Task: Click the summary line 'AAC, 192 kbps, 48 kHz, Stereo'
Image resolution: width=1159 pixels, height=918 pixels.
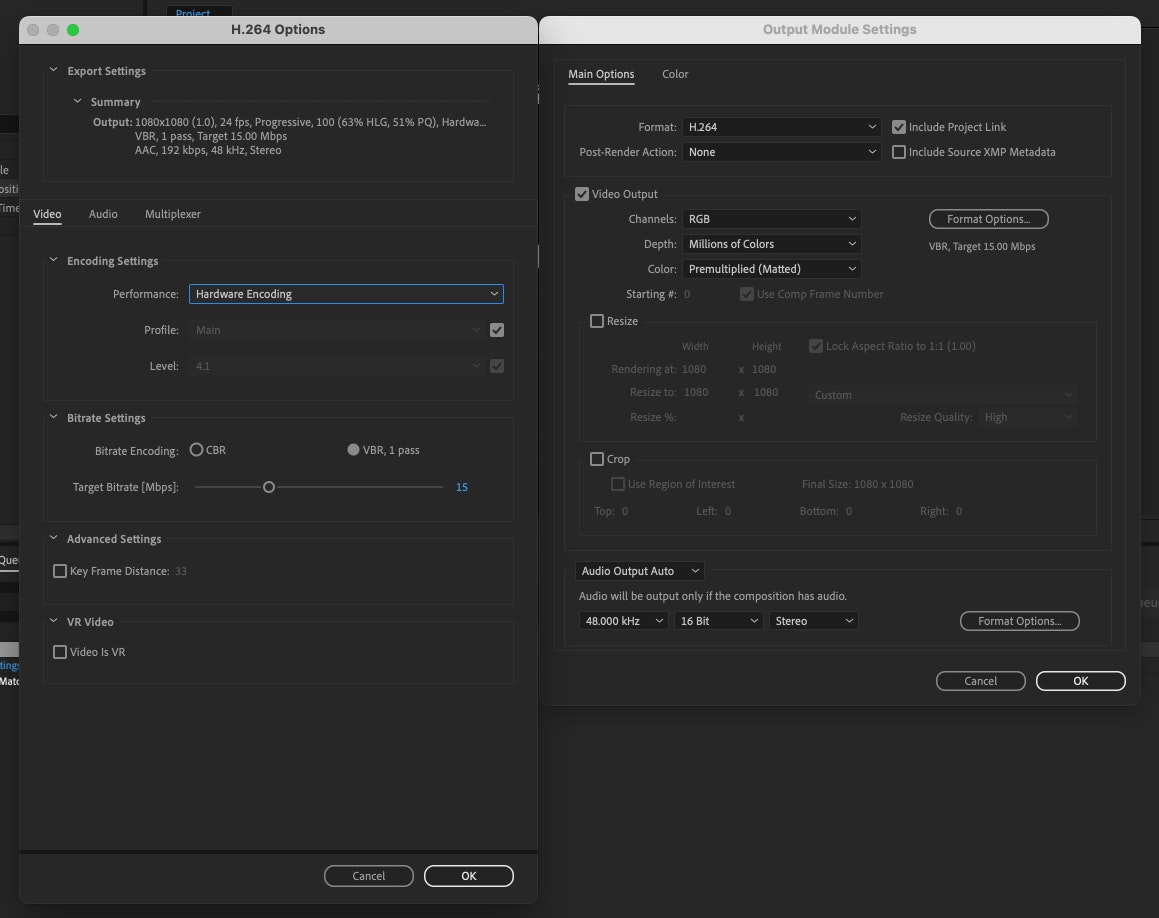Action: coord(208,150)
